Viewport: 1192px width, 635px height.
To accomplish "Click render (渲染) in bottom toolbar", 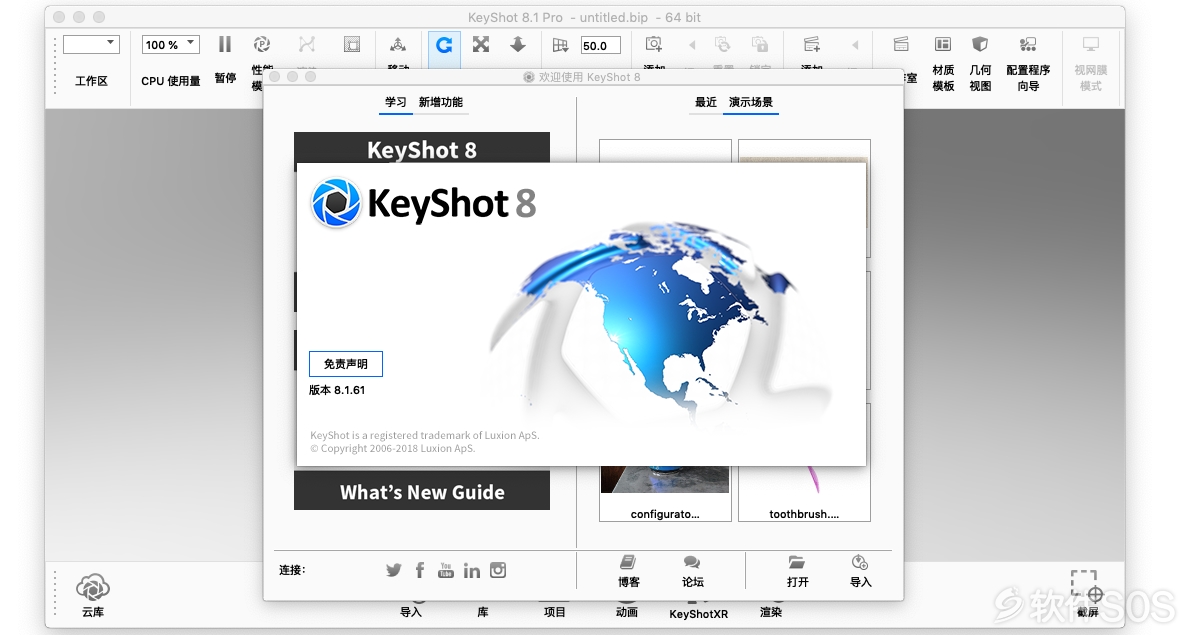I will 771,611.
